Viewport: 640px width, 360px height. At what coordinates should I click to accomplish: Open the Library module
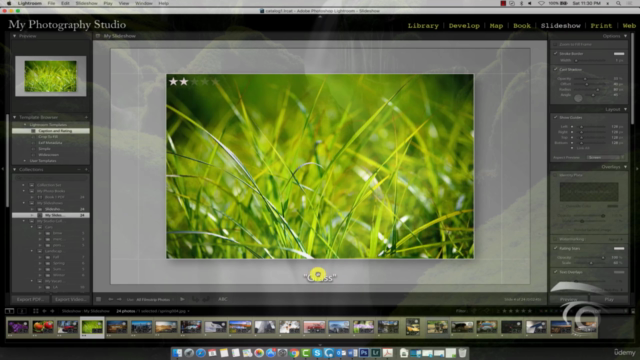click(423, 26)
